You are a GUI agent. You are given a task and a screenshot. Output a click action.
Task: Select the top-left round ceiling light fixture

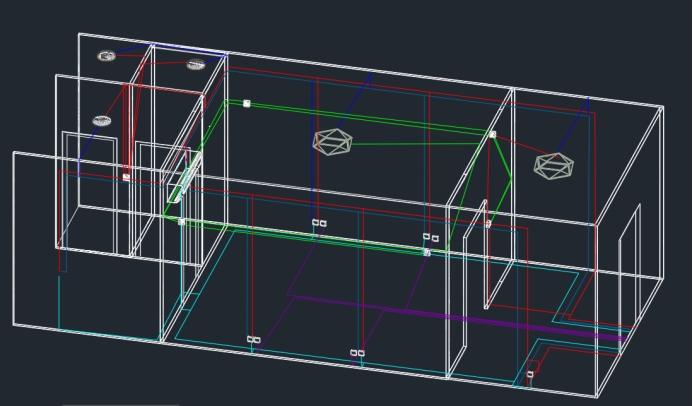[x=106, y=57]
